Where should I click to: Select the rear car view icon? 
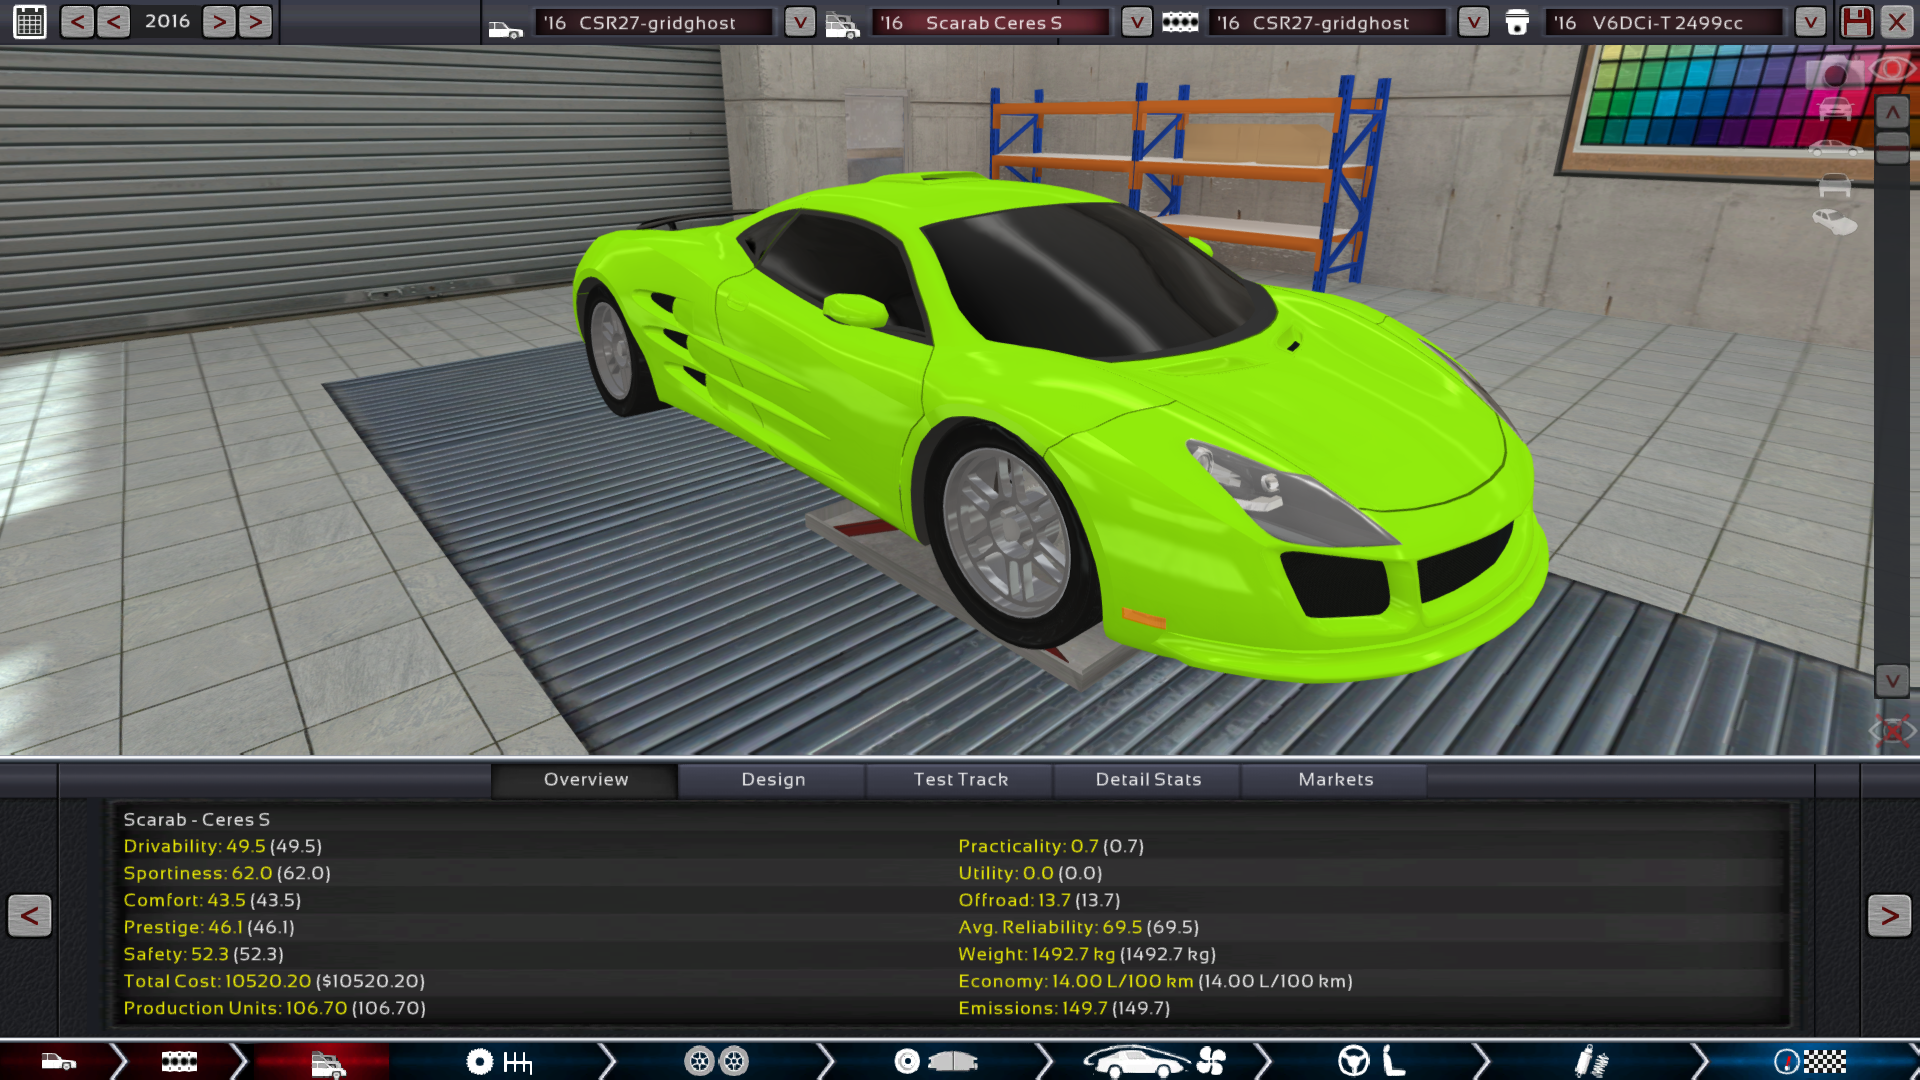pos(1835,186)
